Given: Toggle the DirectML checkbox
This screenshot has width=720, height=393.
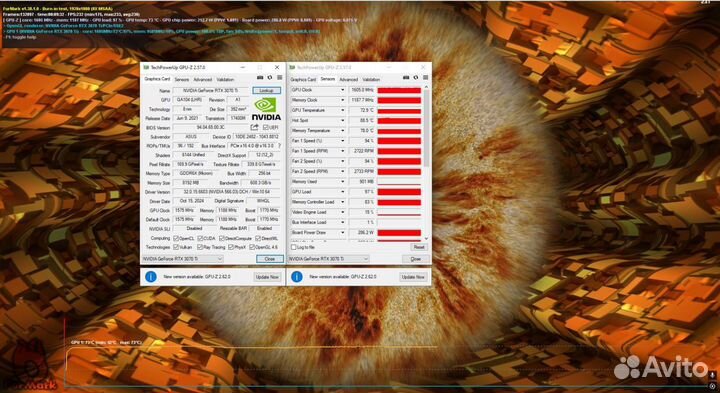Looking at the screenshot, I should point(258,238).
